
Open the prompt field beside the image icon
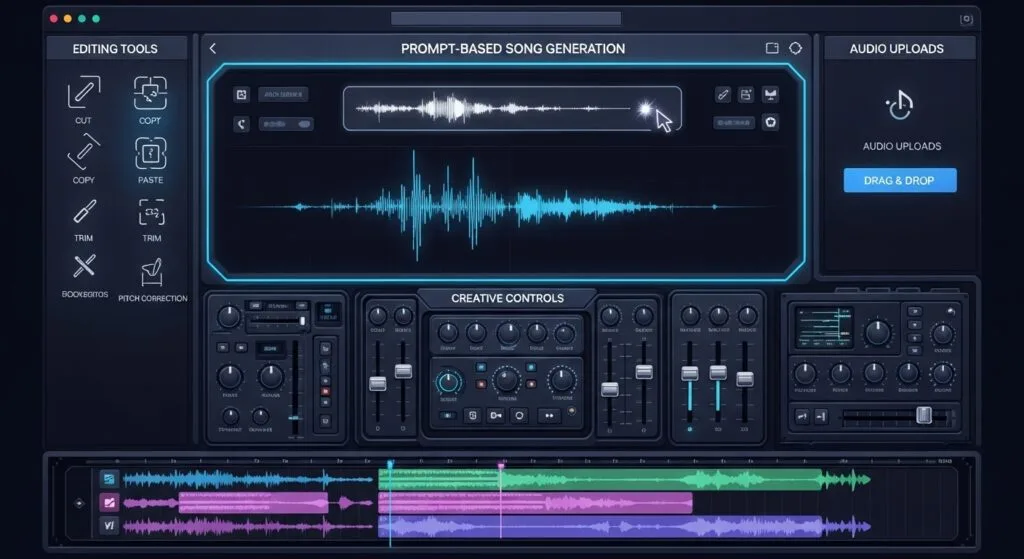tap(283, 95)
